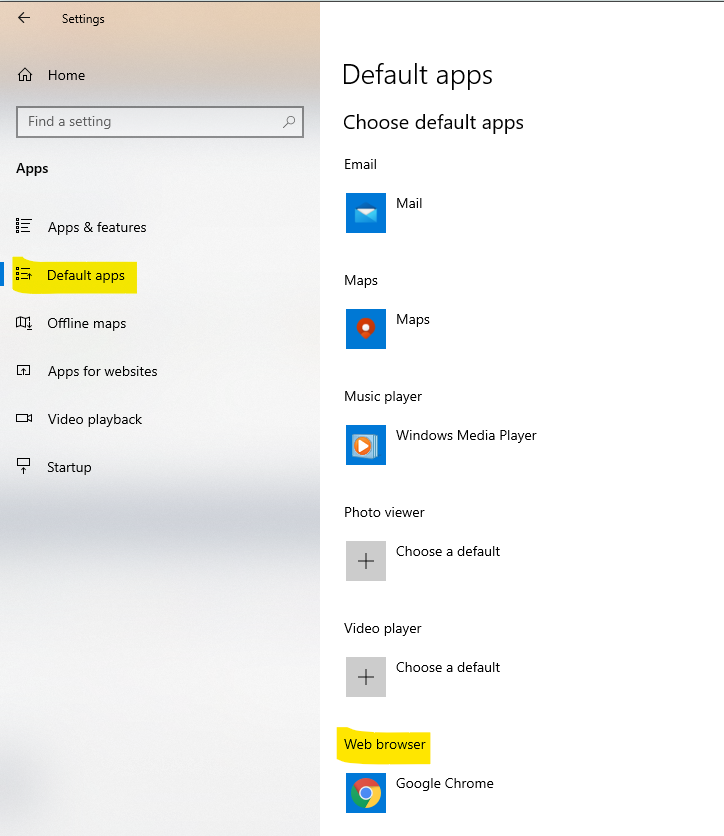Choose a default for Photo viewer
The width and height of the screenshot is (724, 836).
point(448,551)
